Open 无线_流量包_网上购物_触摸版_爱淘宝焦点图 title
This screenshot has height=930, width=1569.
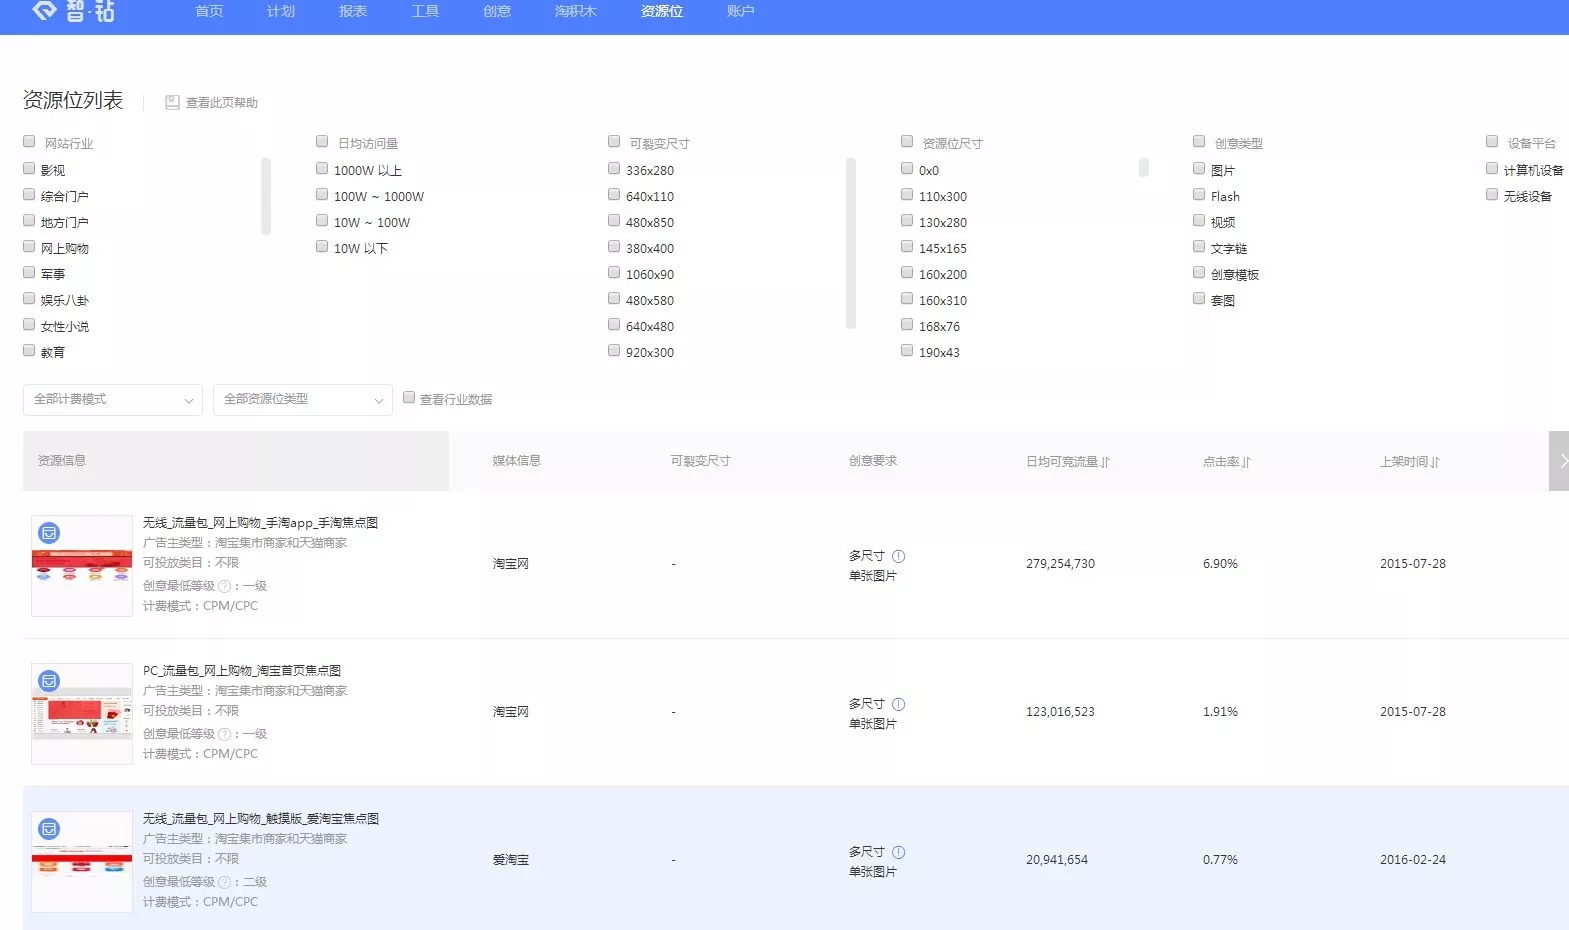click(x=261, y=819)
